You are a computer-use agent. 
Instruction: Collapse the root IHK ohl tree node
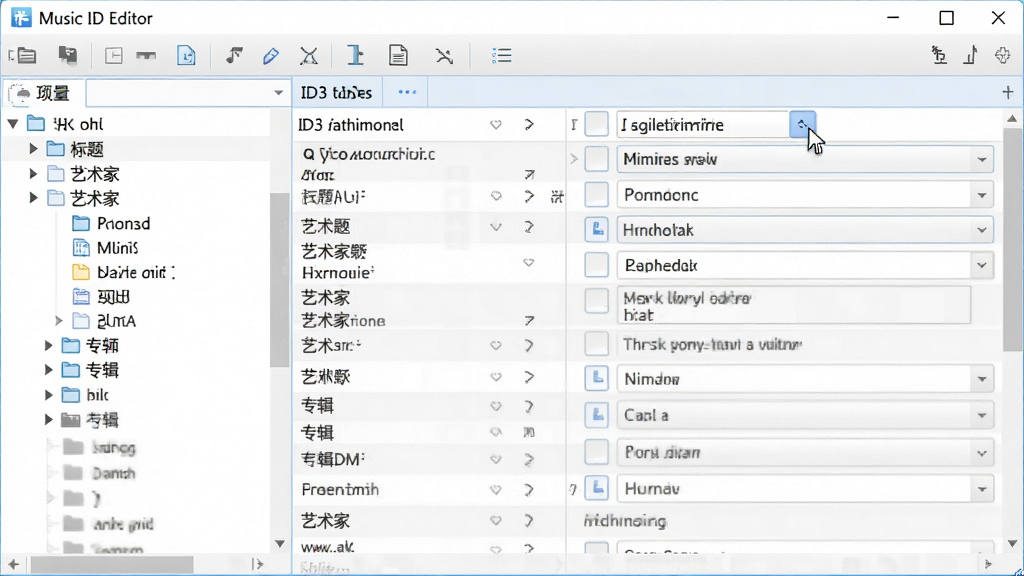(x=13, y=124)
